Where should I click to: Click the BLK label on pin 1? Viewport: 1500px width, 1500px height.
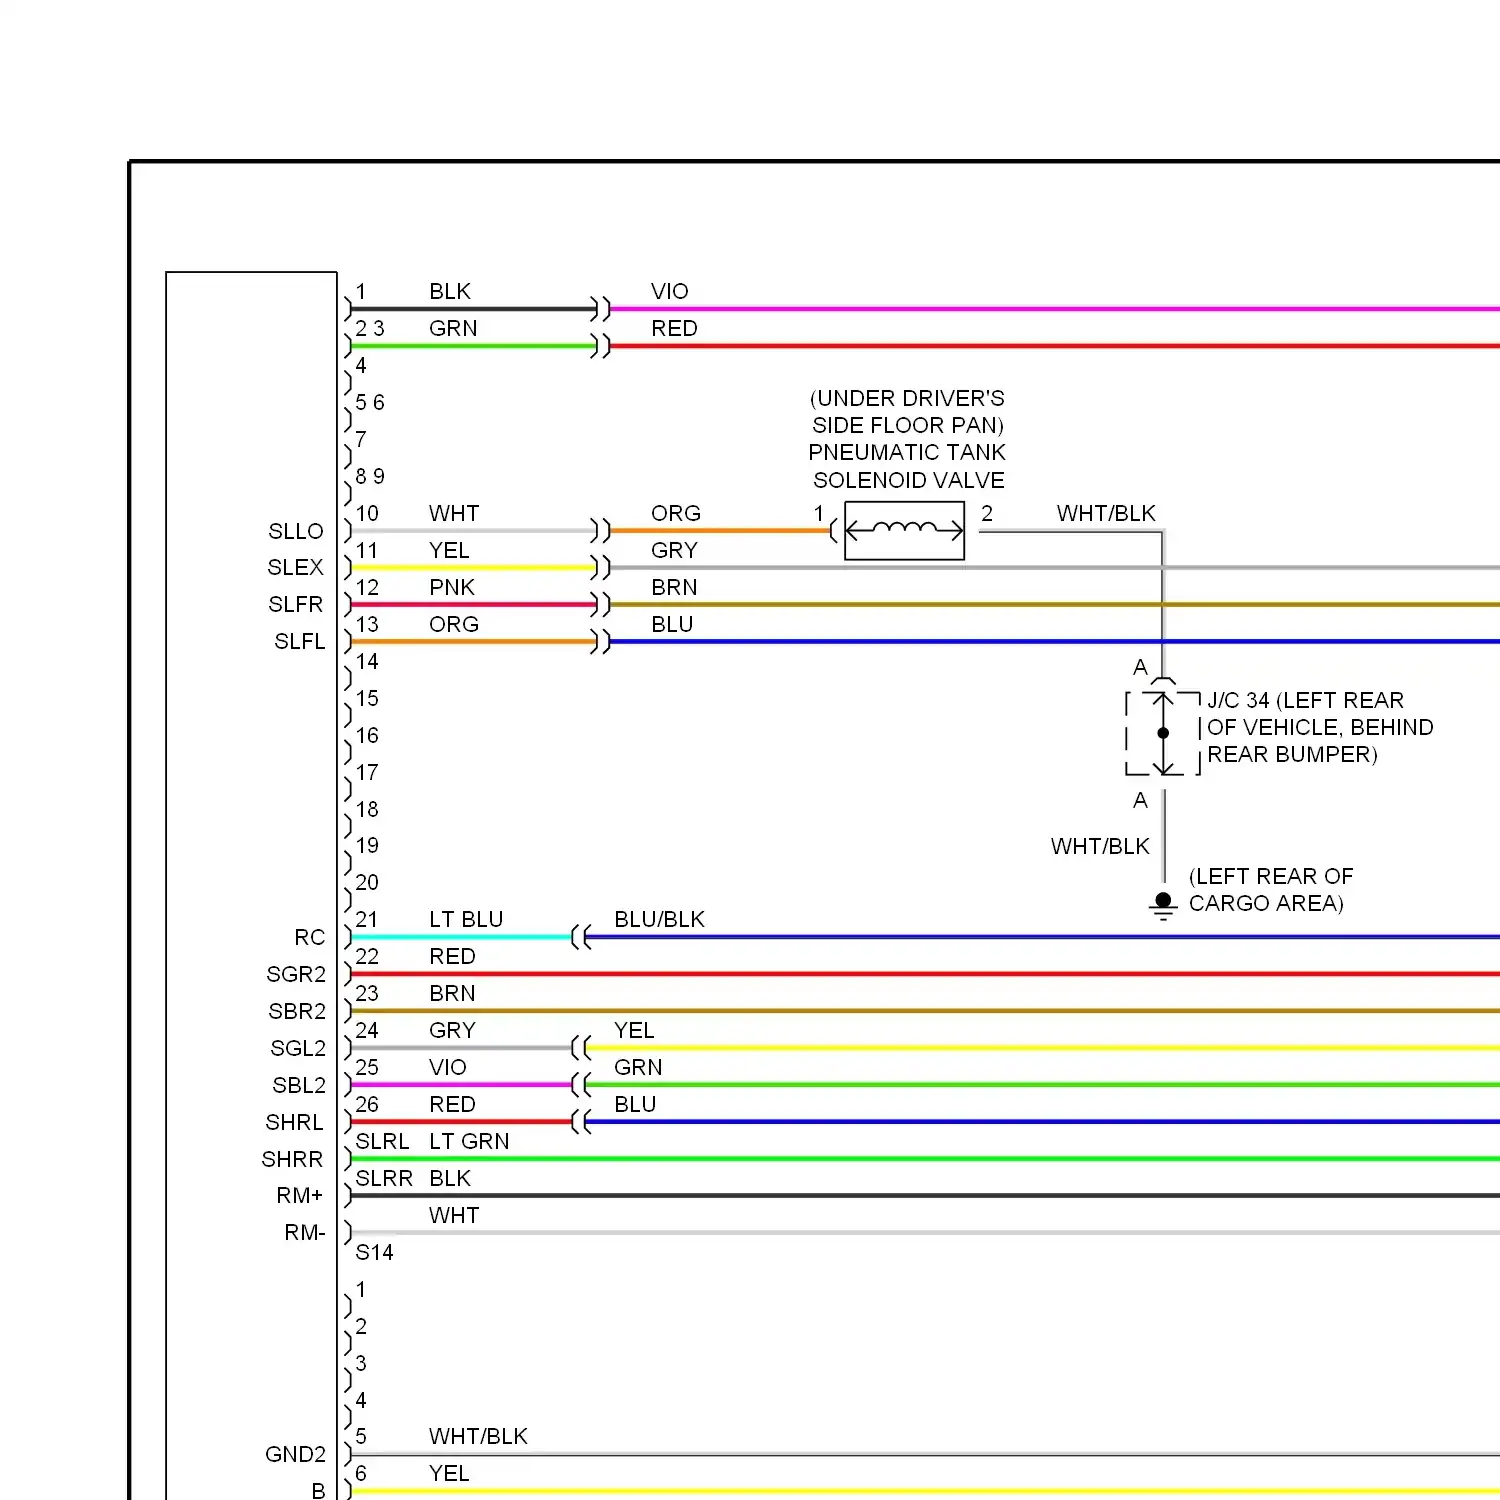[450, 291]
